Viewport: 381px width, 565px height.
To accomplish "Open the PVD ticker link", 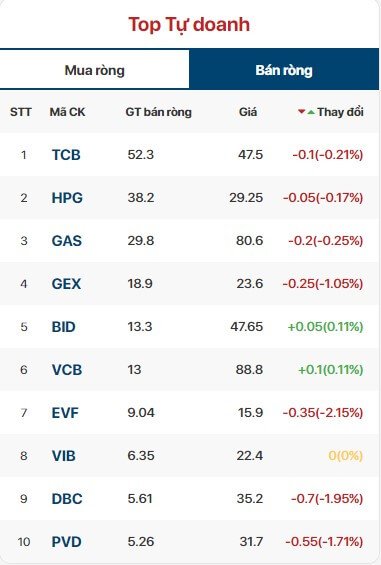I will [x=67, y=542].
